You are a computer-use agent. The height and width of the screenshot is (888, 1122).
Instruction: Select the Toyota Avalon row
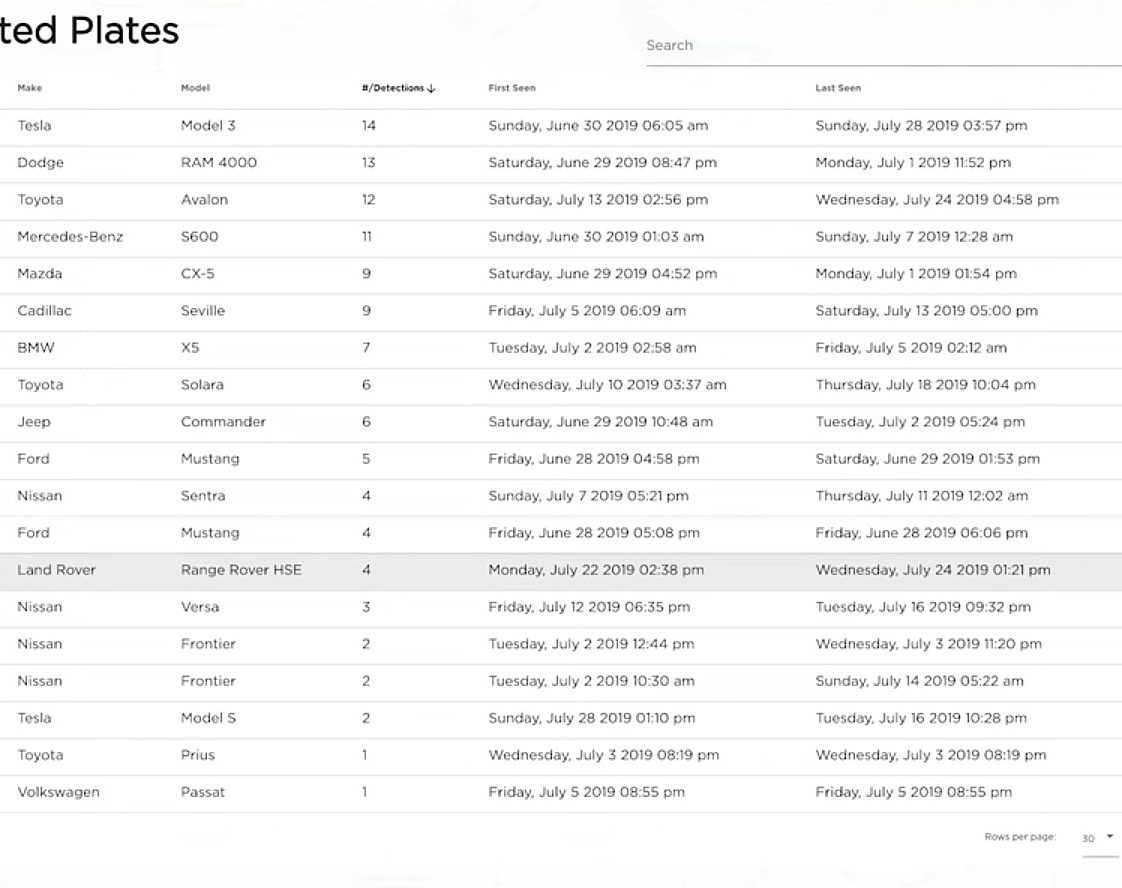561,200
